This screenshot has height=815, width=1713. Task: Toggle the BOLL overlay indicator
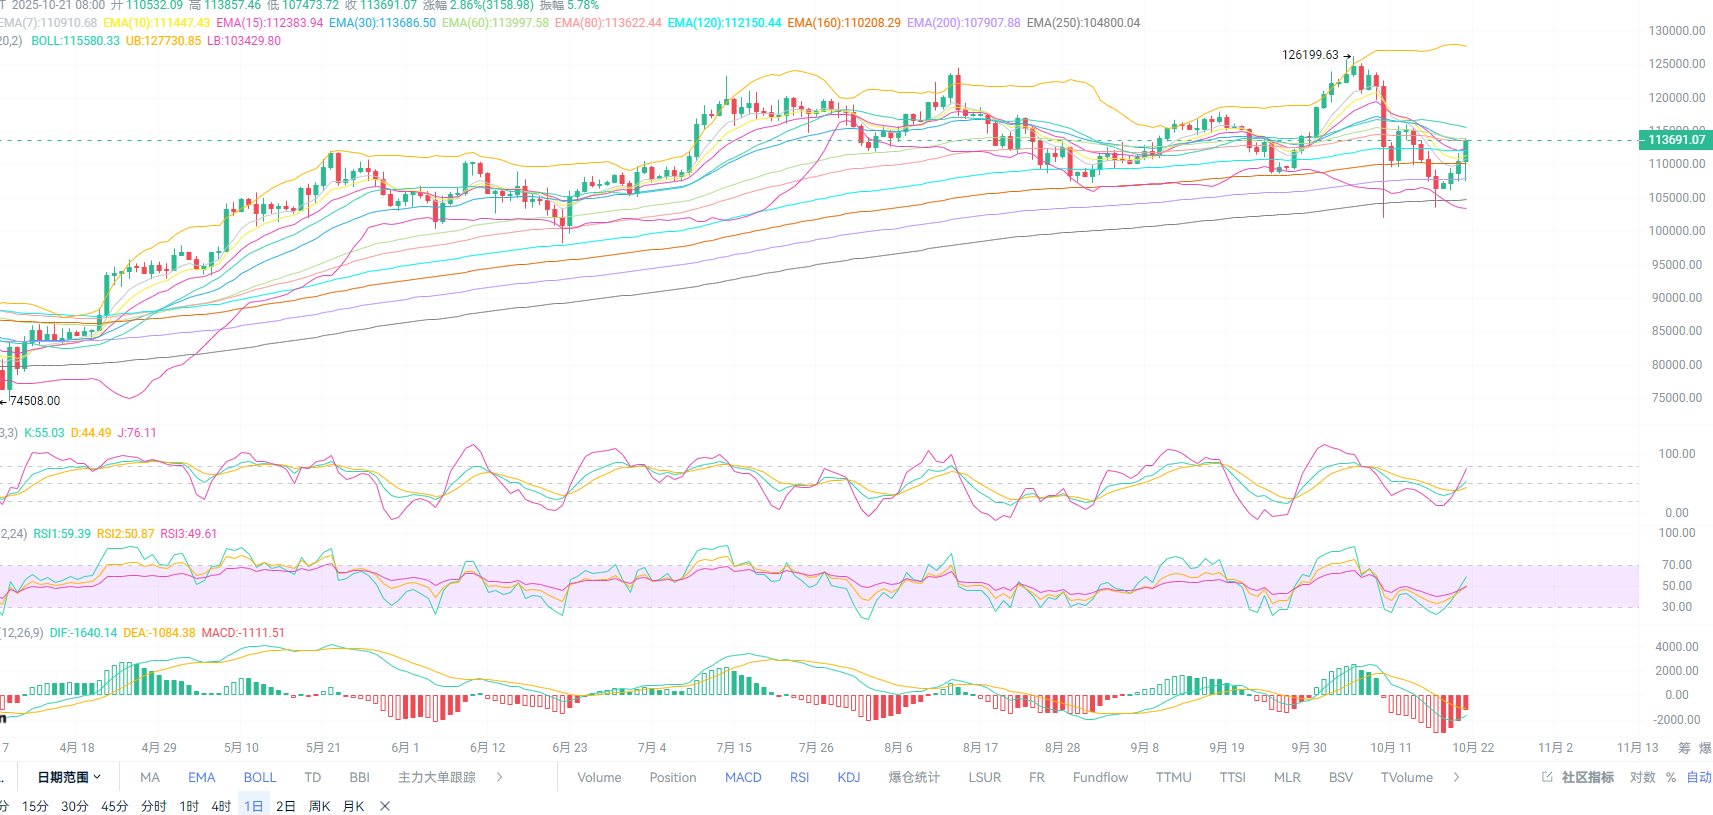pos(260,777)
